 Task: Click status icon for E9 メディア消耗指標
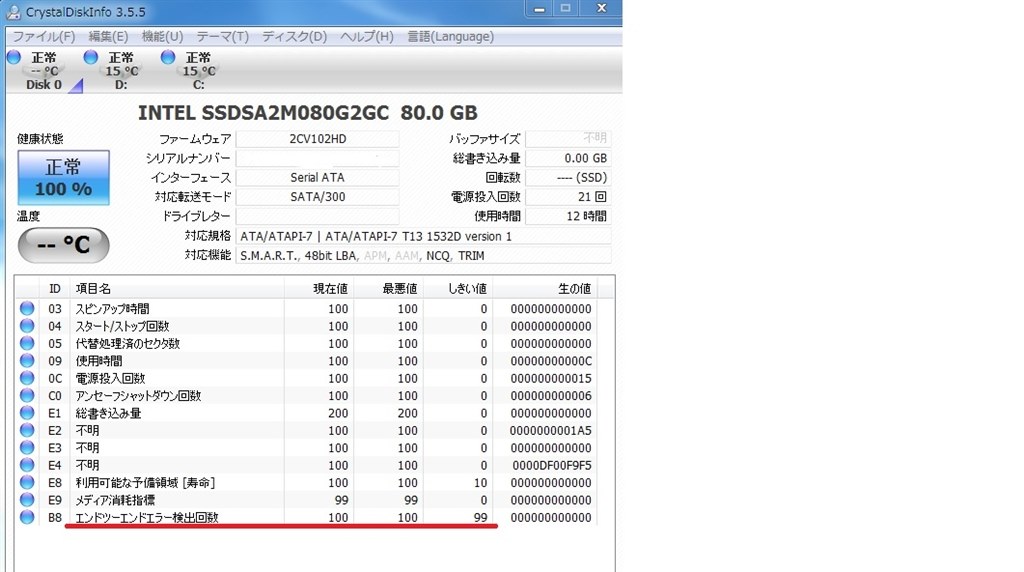(27, 500)
